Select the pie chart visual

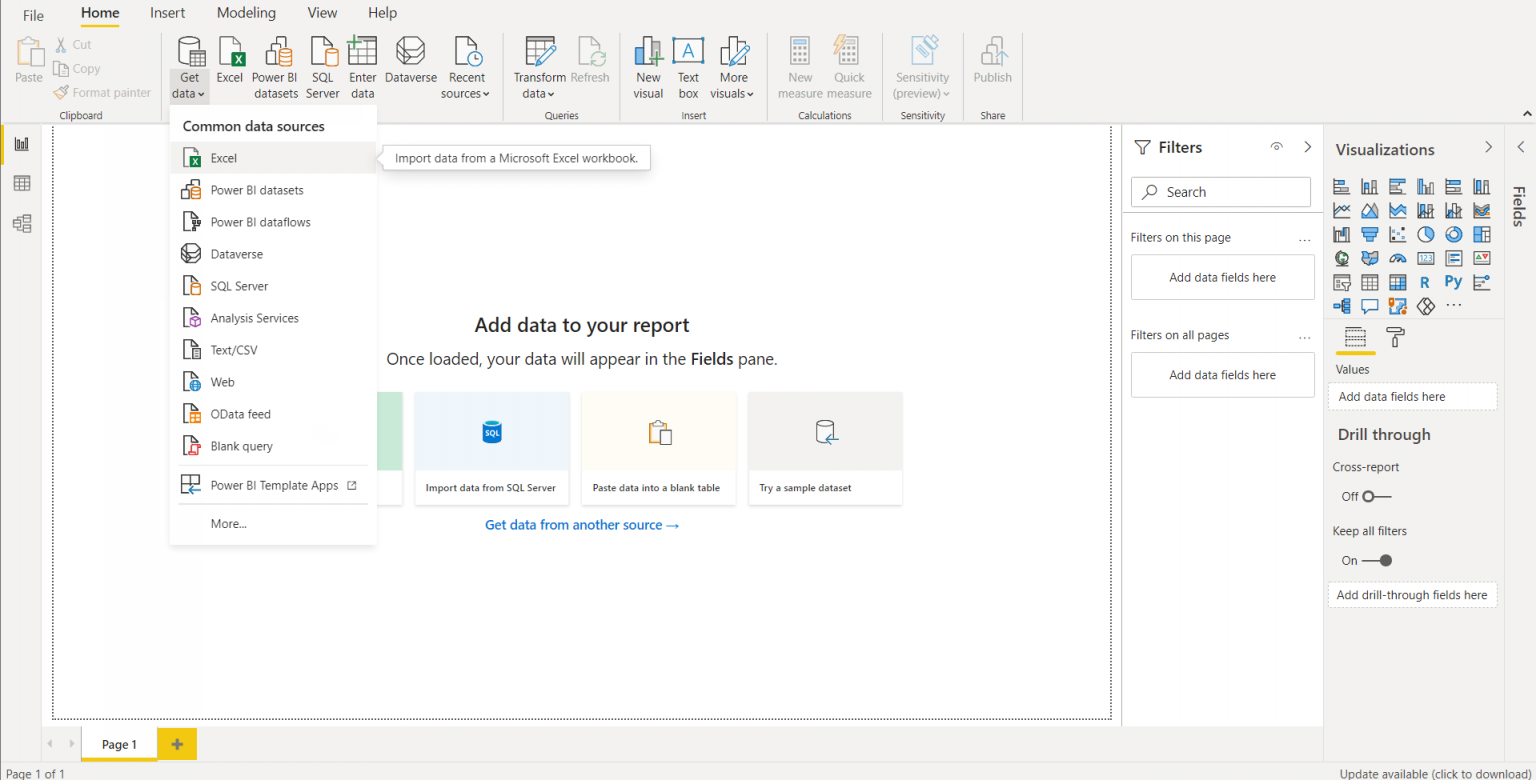pos(1425,233)
